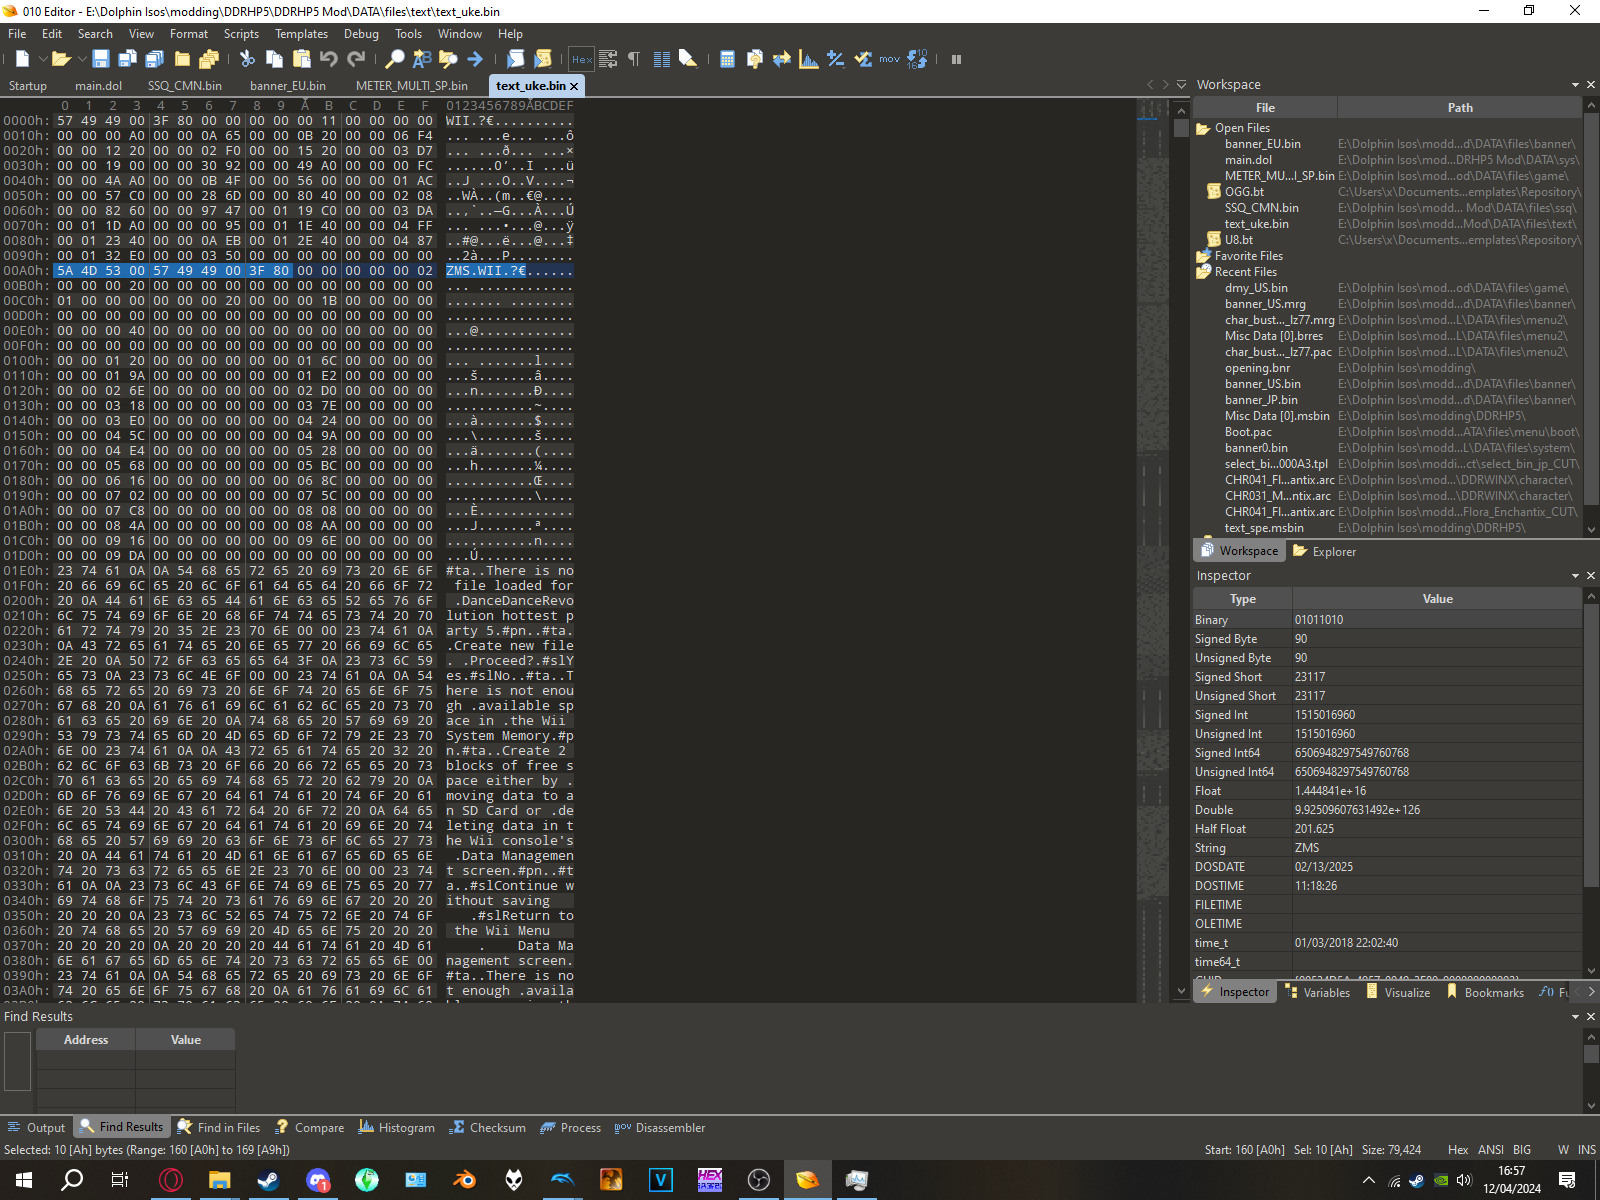Image resolution: width=1600 pixels, height=1200 pixels.
Task: Open Dolphin emulator from the taskbar
Action: pos(563,1180)
